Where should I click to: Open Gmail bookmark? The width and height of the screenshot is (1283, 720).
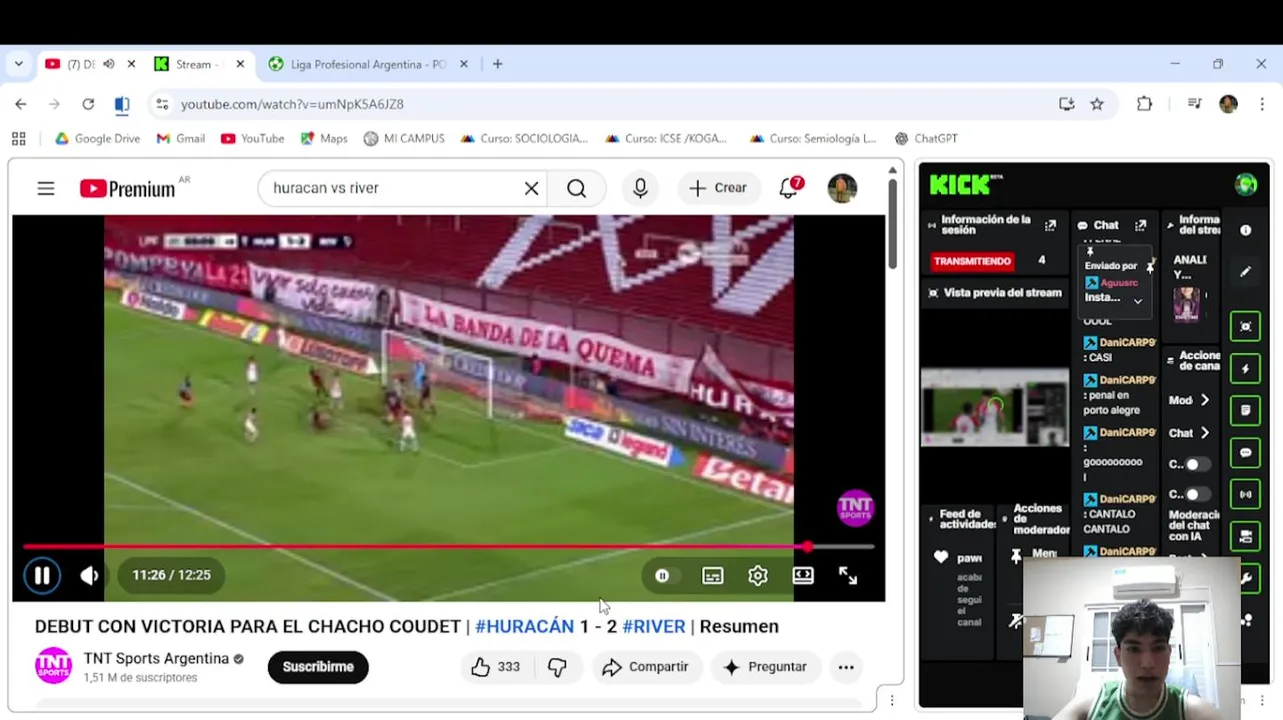pyautogui.click(x=181, y=139)
